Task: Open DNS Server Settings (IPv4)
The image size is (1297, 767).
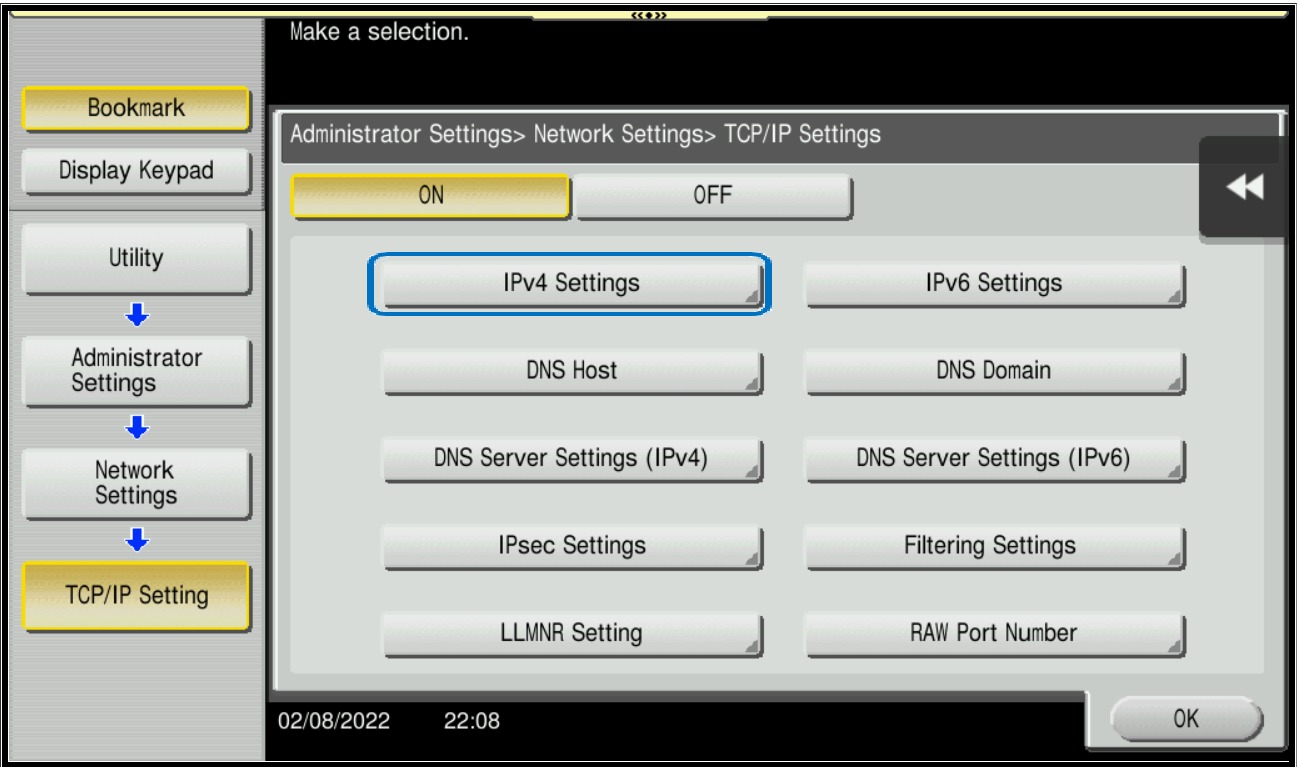Action: (x=571, y=458)
